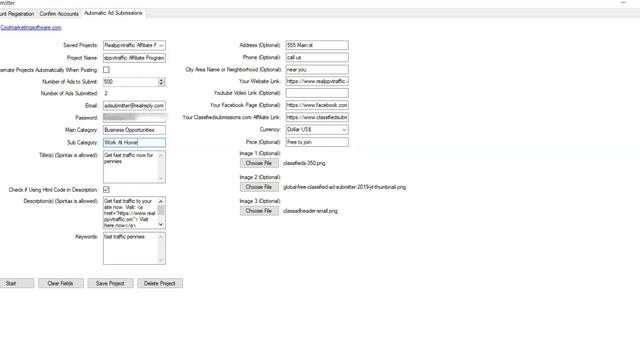Click the Number of Ads Submitted value
The image size is (640, 360).
pyautogui.click(x=106, y=93)
